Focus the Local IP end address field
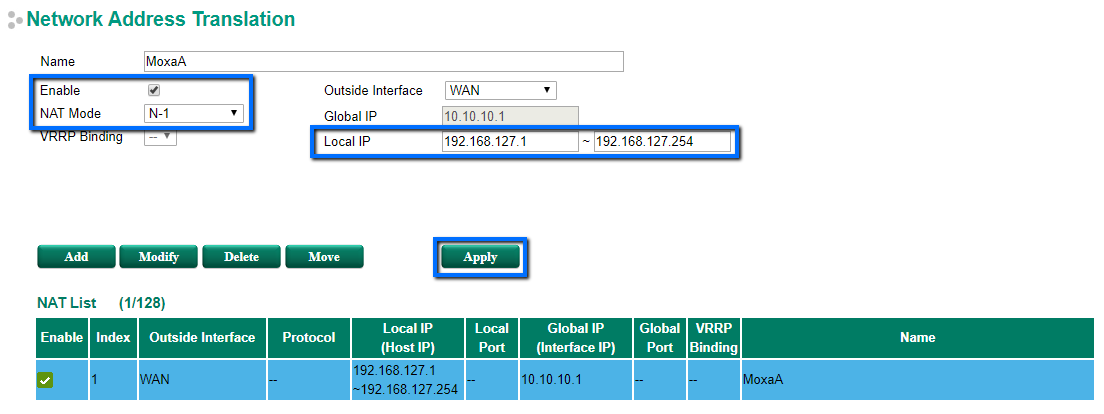Viewport: 1104px width, 414px height. coord(662,143)
